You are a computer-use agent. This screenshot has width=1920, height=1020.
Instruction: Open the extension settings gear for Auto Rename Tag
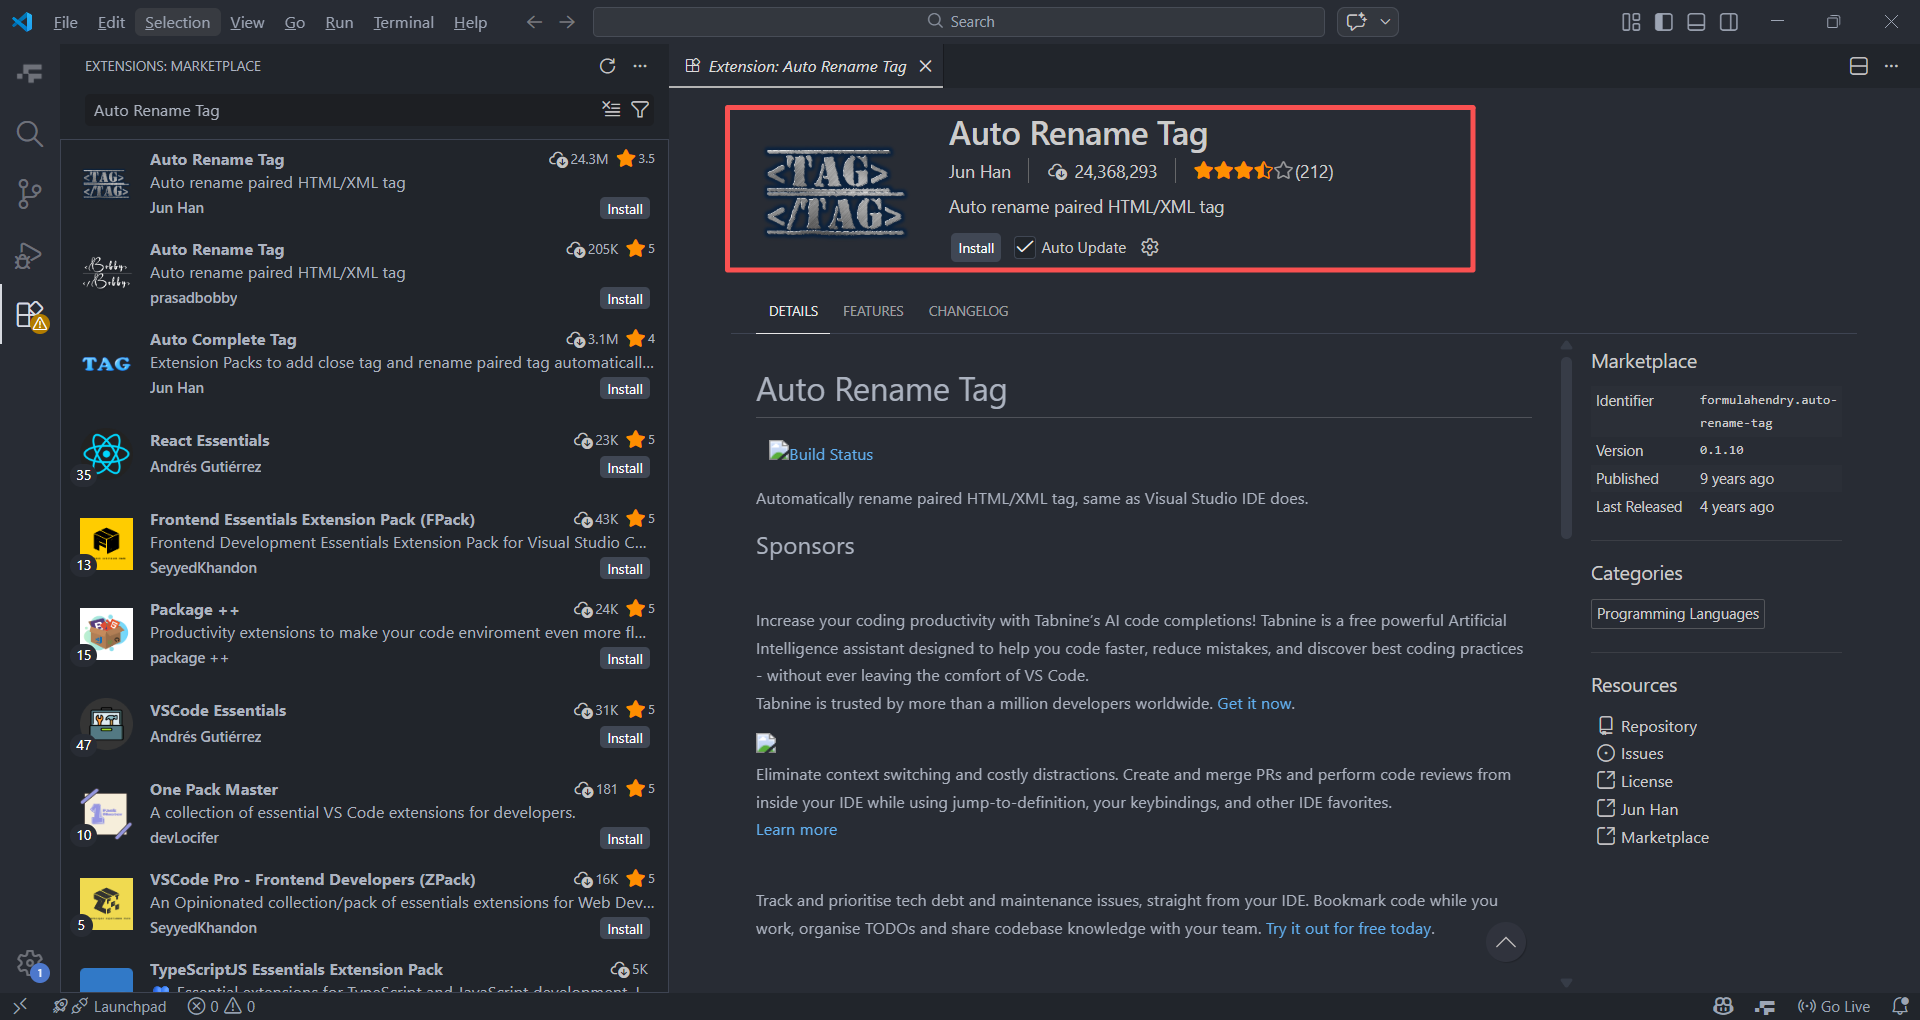click(1150, 247)
